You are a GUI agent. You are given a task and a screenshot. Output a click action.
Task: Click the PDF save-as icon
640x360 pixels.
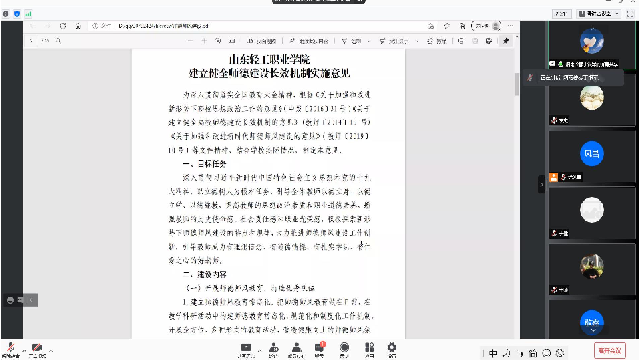[x=489, y=41]
